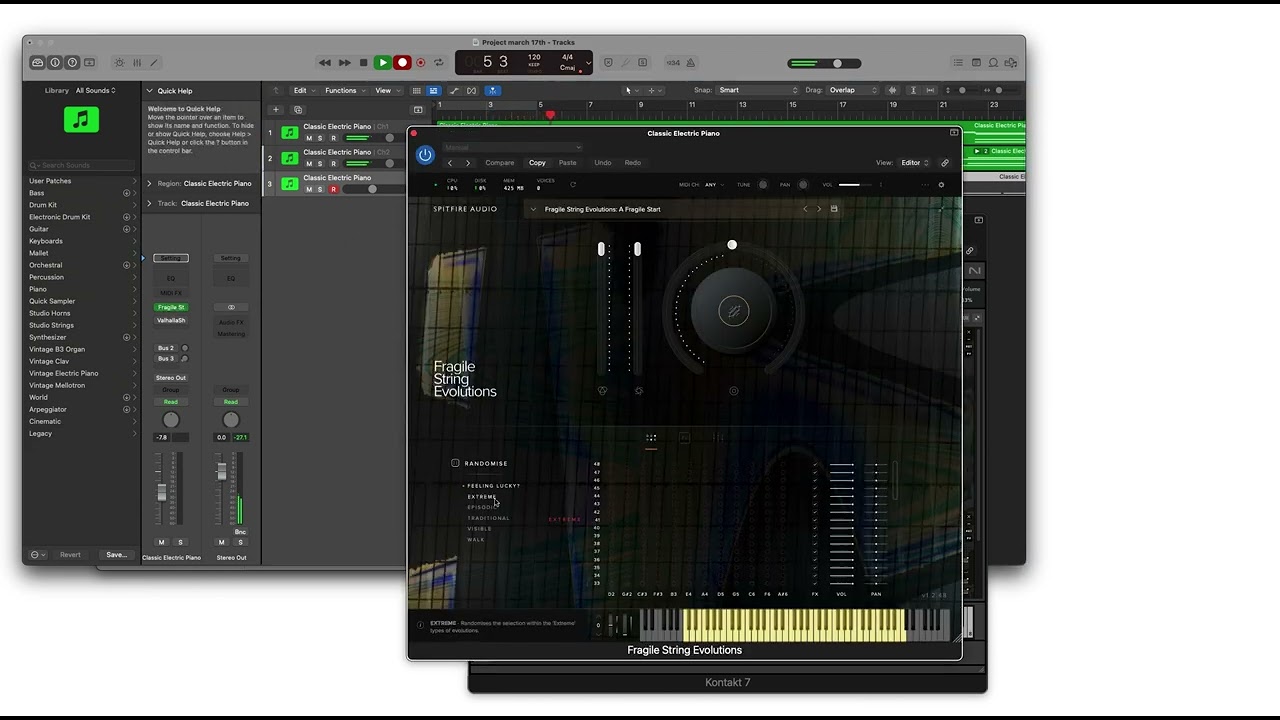The image size is (1280, 720).
Task: Click the large center Spitfire knob
Action: (x=733, y=312)
